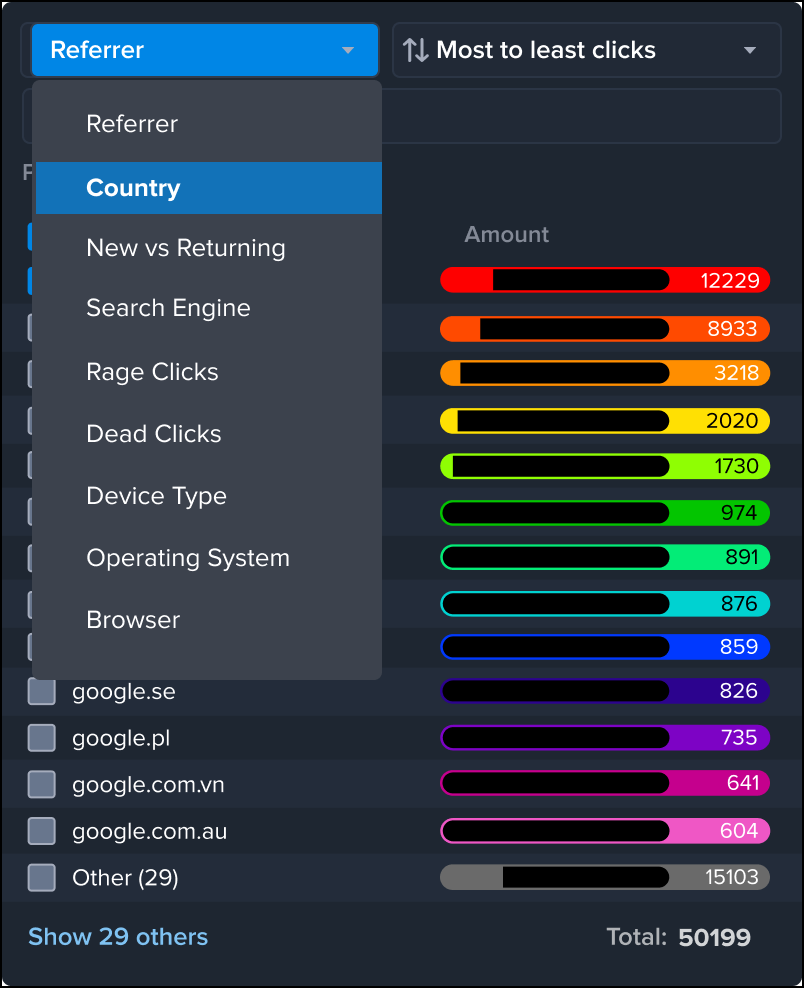Click the mint bar showing 891

[605, 557]
